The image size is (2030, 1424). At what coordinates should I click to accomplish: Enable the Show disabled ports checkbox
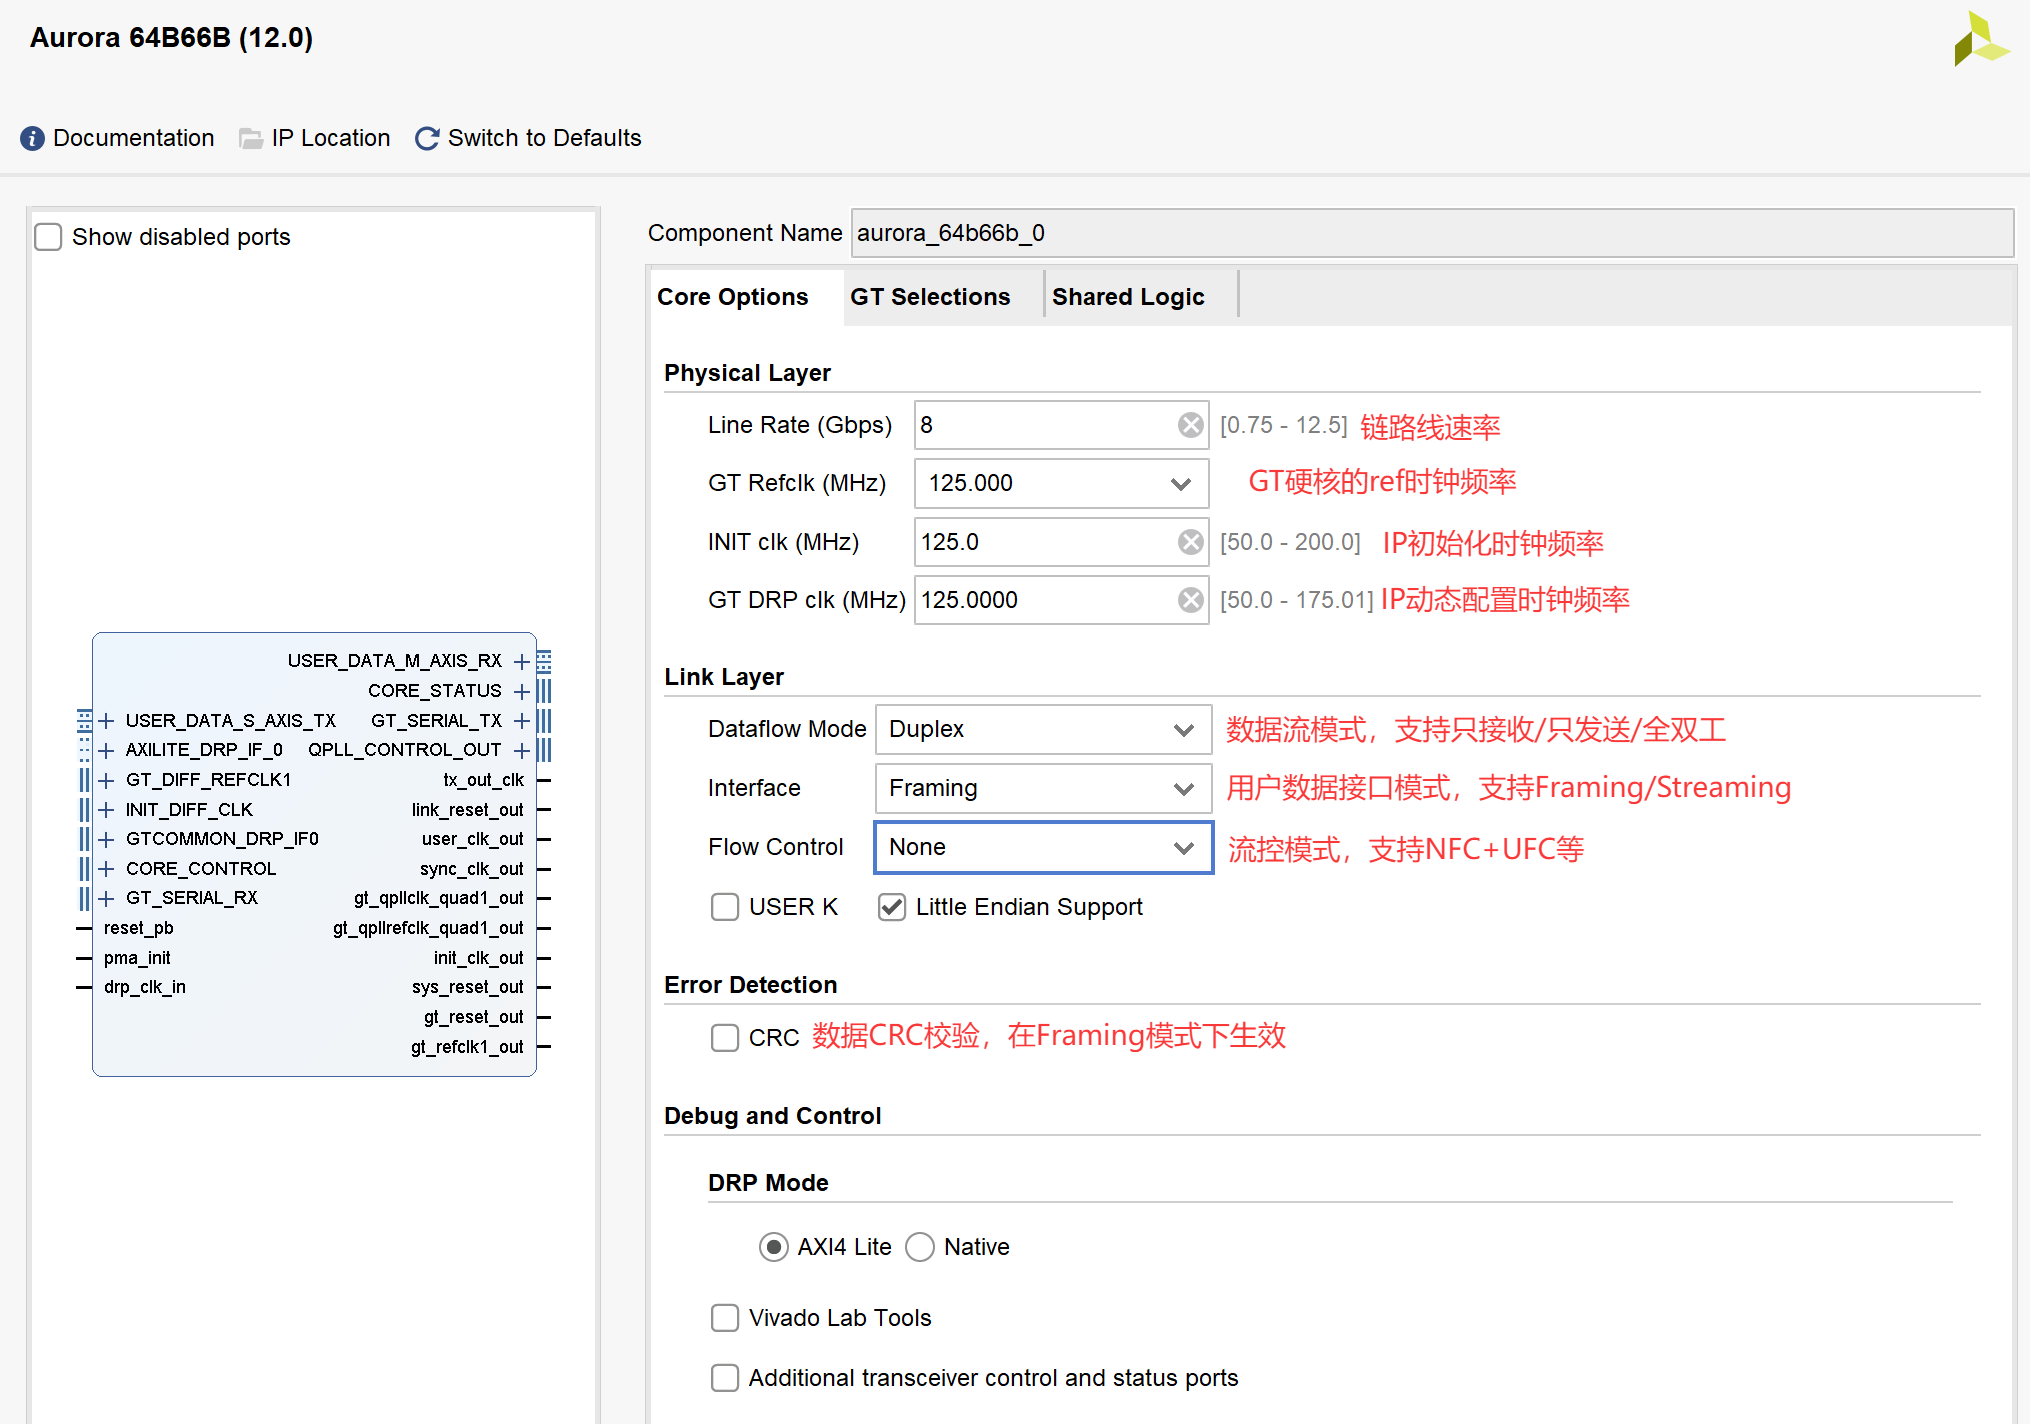pos(48,237)
